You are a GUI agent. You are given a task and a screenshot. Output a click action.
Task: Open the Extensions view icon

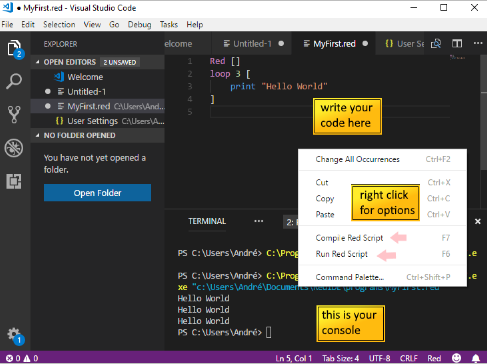14,181
